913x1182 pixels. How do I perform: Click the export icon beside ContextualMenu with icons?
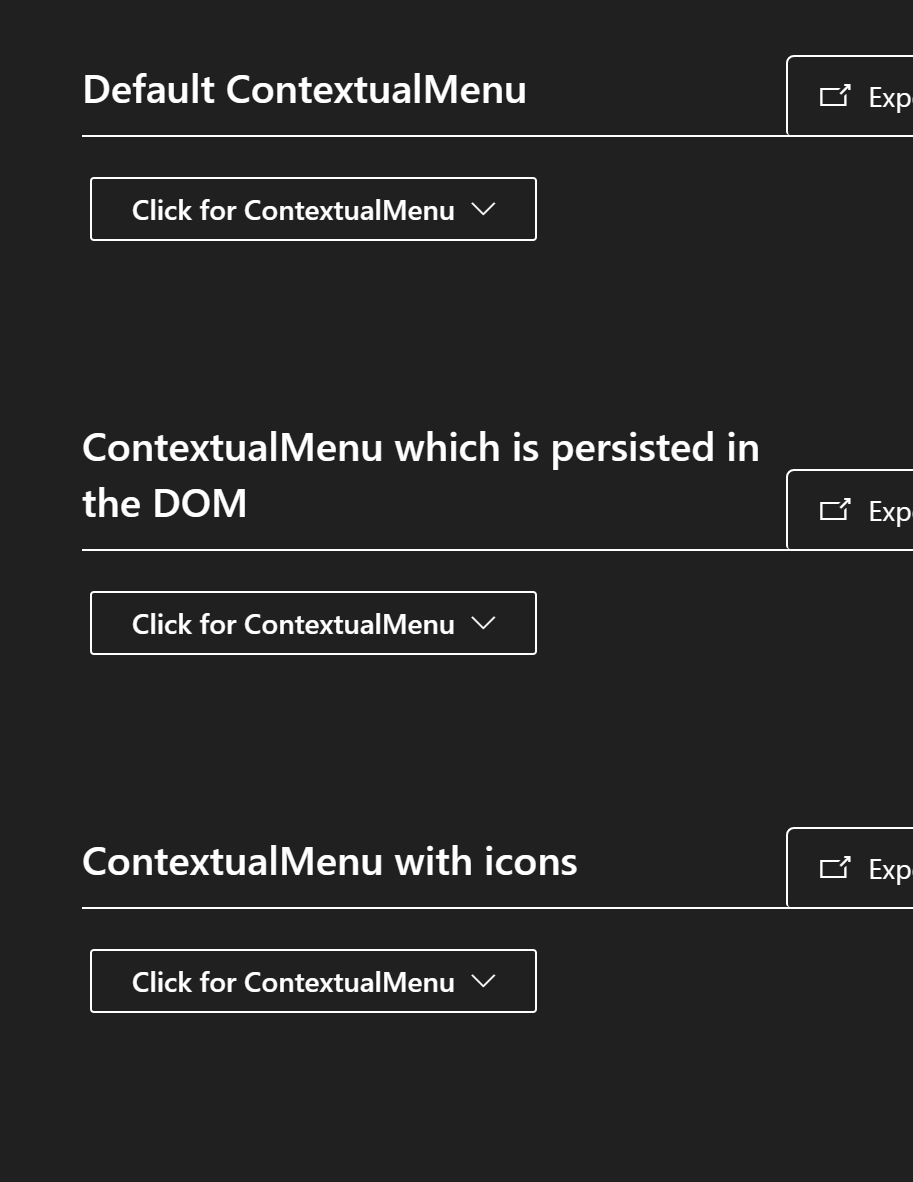click(835, 868)
